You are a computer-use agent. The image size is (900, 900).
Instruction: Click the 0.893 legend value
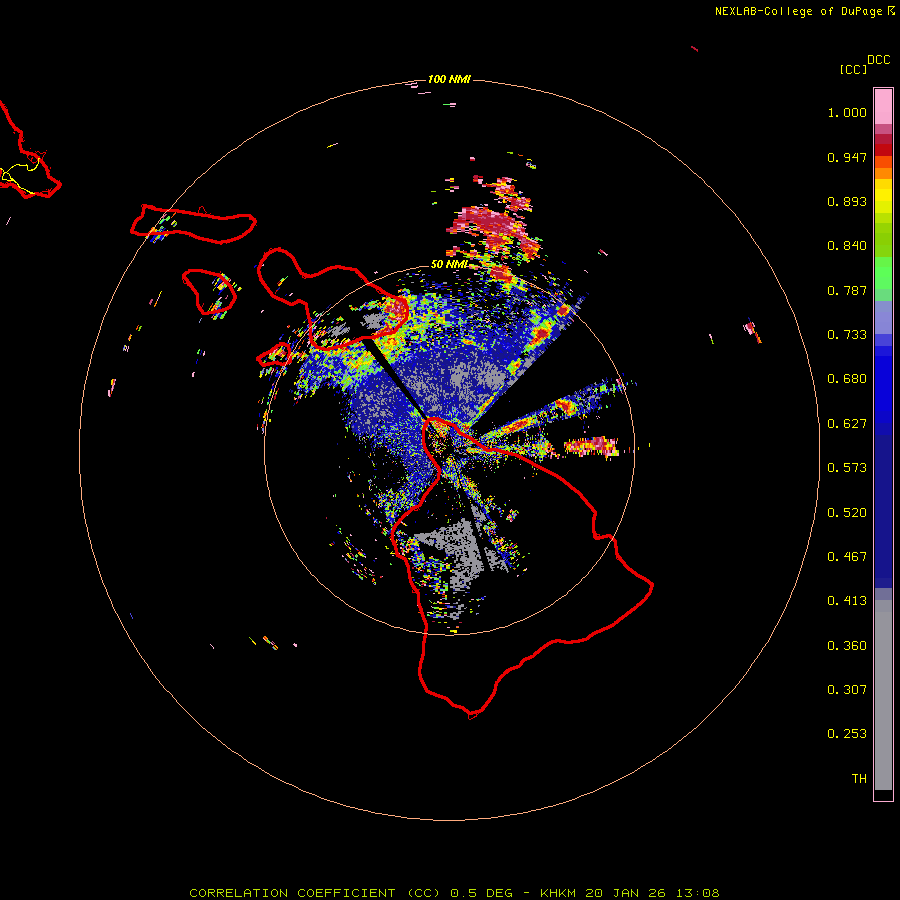click(847, 201)
